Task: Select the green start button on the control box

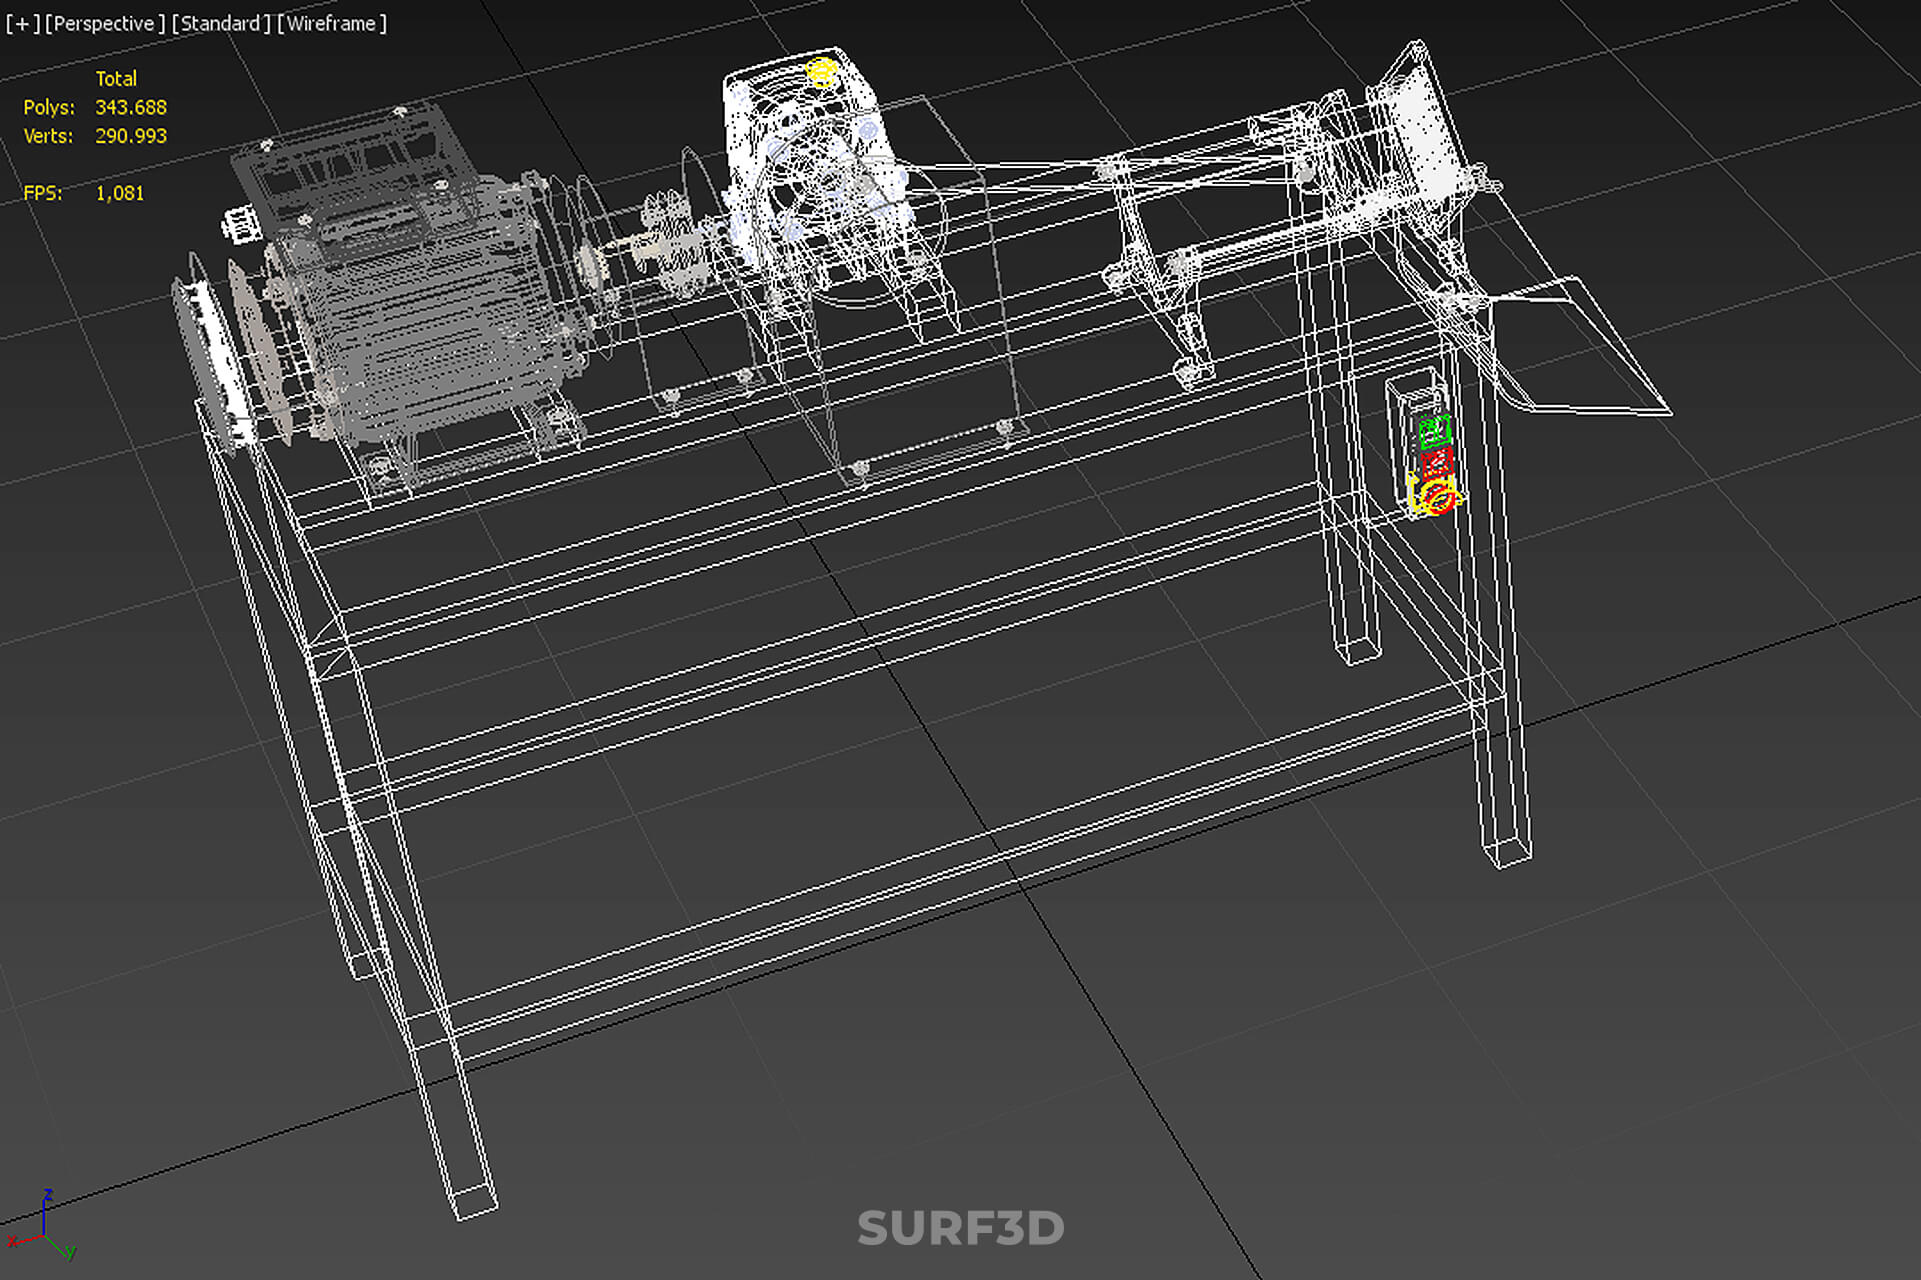Action: pyautogui.click(x=1434, y=431)
